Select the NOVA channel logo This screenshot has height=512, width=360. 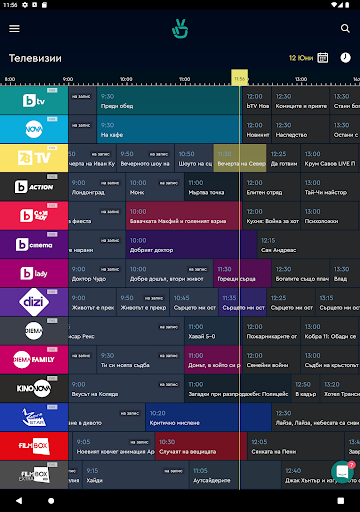(x=34, y=129)
